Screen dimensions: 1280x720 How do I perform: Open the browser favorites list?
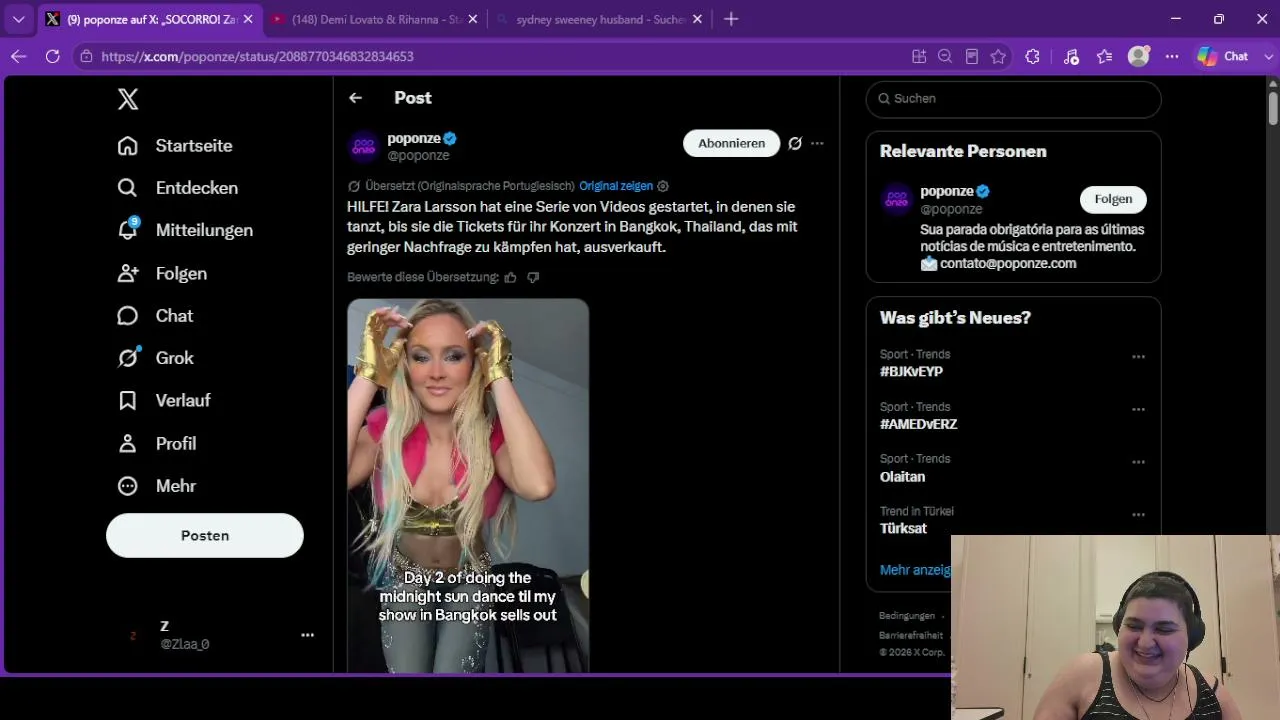point(1104,57)
